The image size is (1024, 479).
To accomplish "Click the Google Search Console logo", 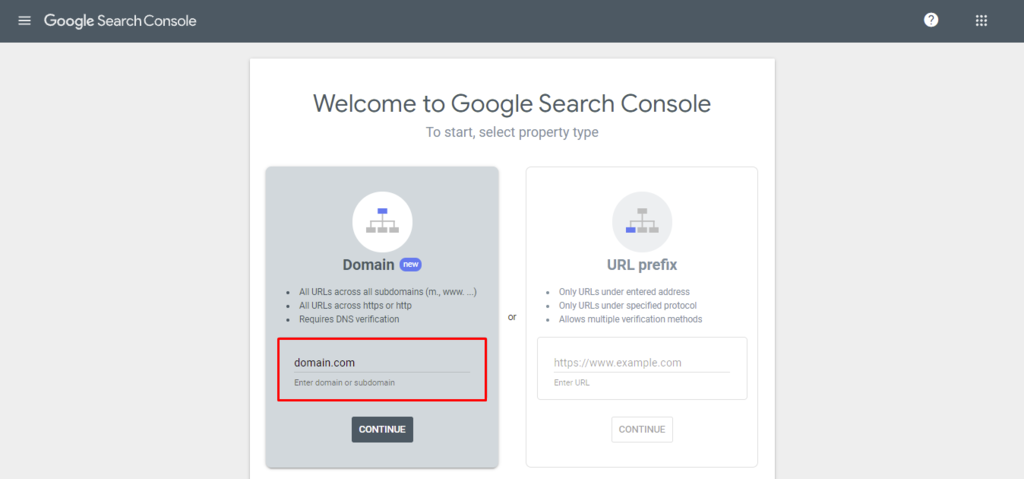I will click(x=120, y=21).
